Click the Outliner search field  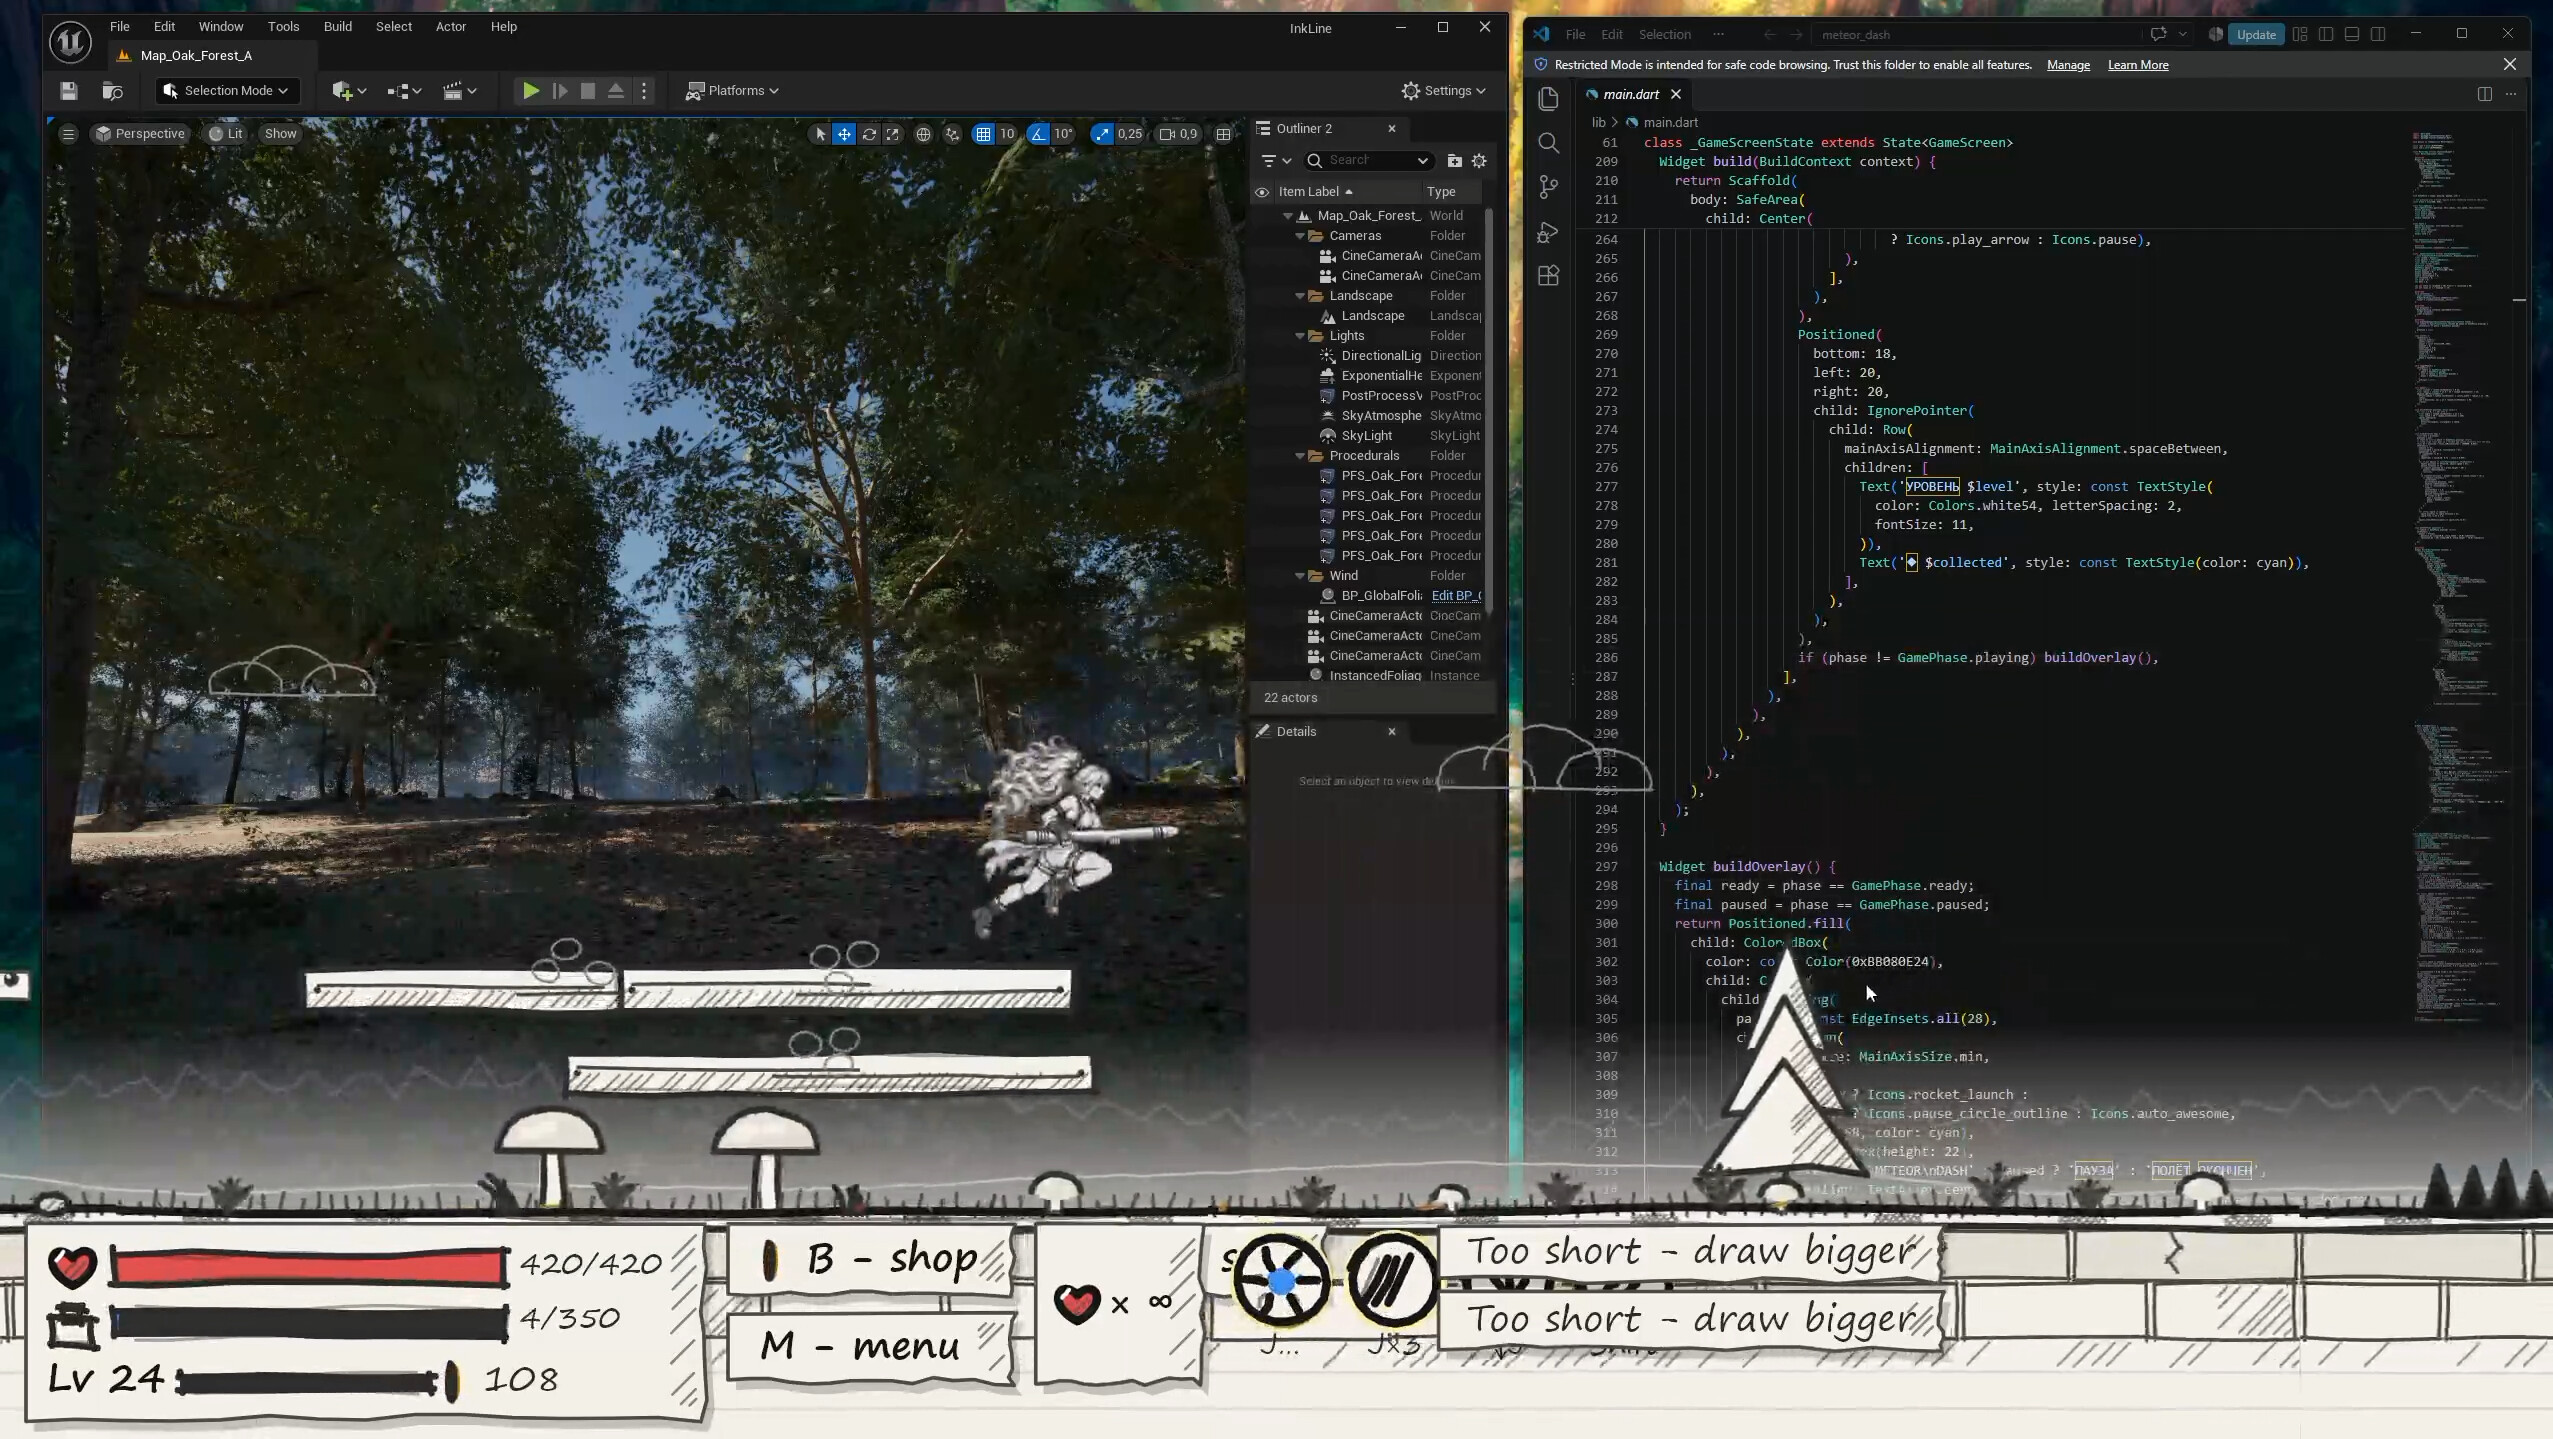1368,161
